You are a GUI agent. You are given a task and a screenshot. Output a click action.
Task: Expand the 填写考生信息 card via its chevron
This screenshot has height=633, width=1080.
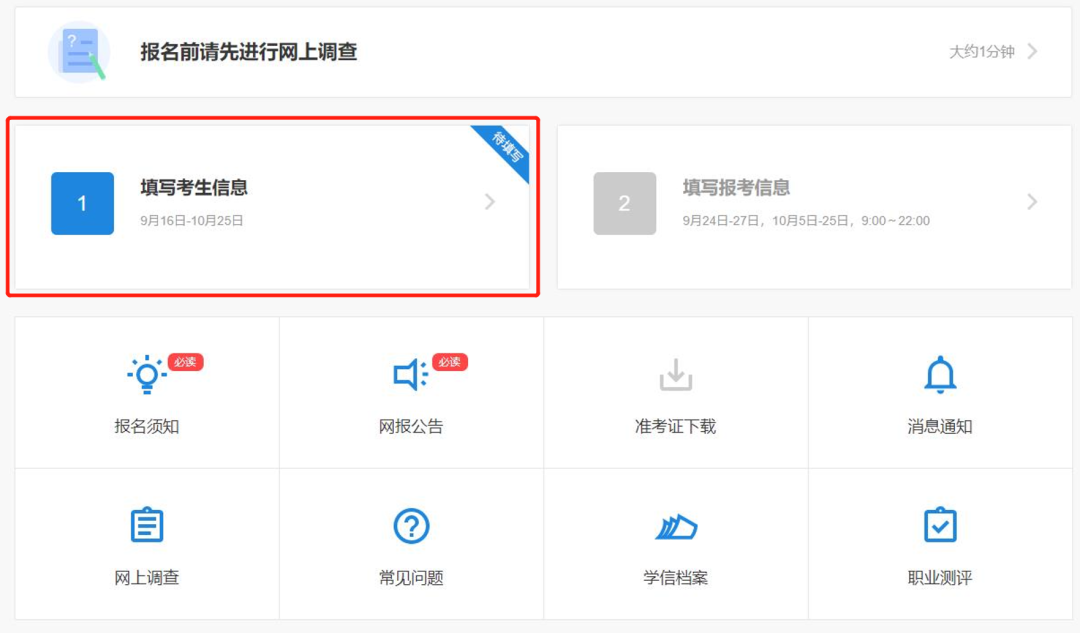coord(489,202)
